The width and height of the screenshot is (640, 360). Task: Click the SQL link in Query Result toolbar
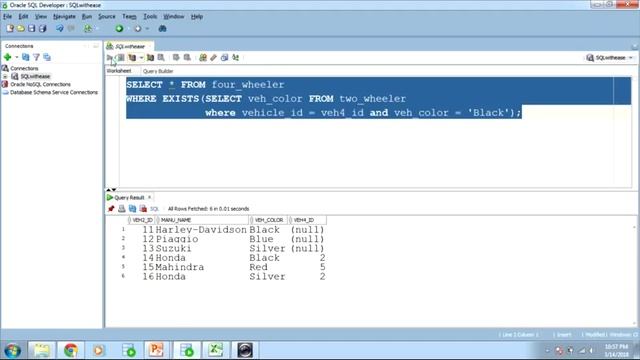pos(154,209)
